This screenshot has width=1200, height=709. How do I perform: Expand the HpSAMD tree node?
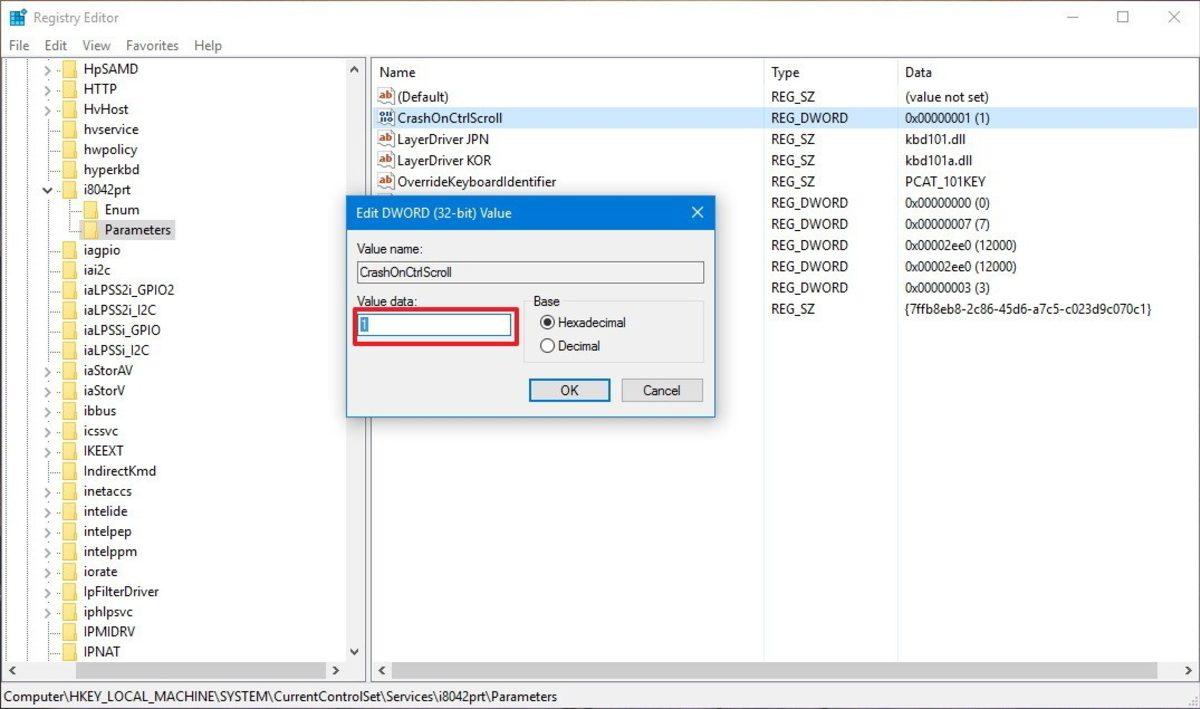pyautogui.click(x=46, y=69)
